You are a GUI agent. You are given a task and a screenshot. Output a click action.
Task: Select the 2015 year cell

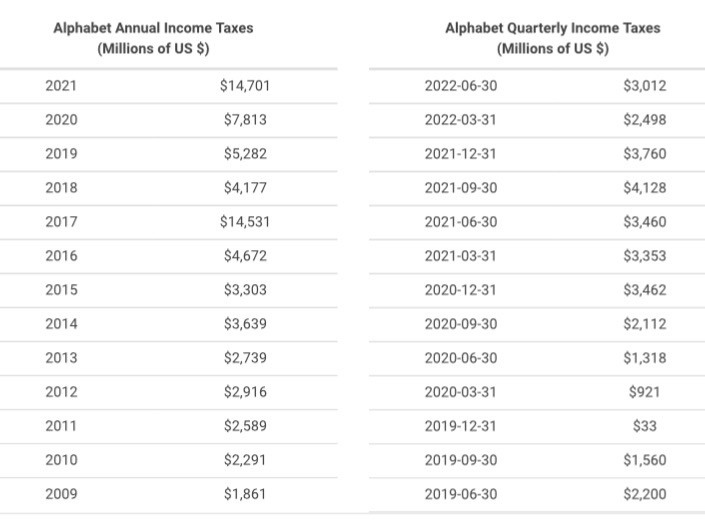pyautogui.click(x=61, y=289)
